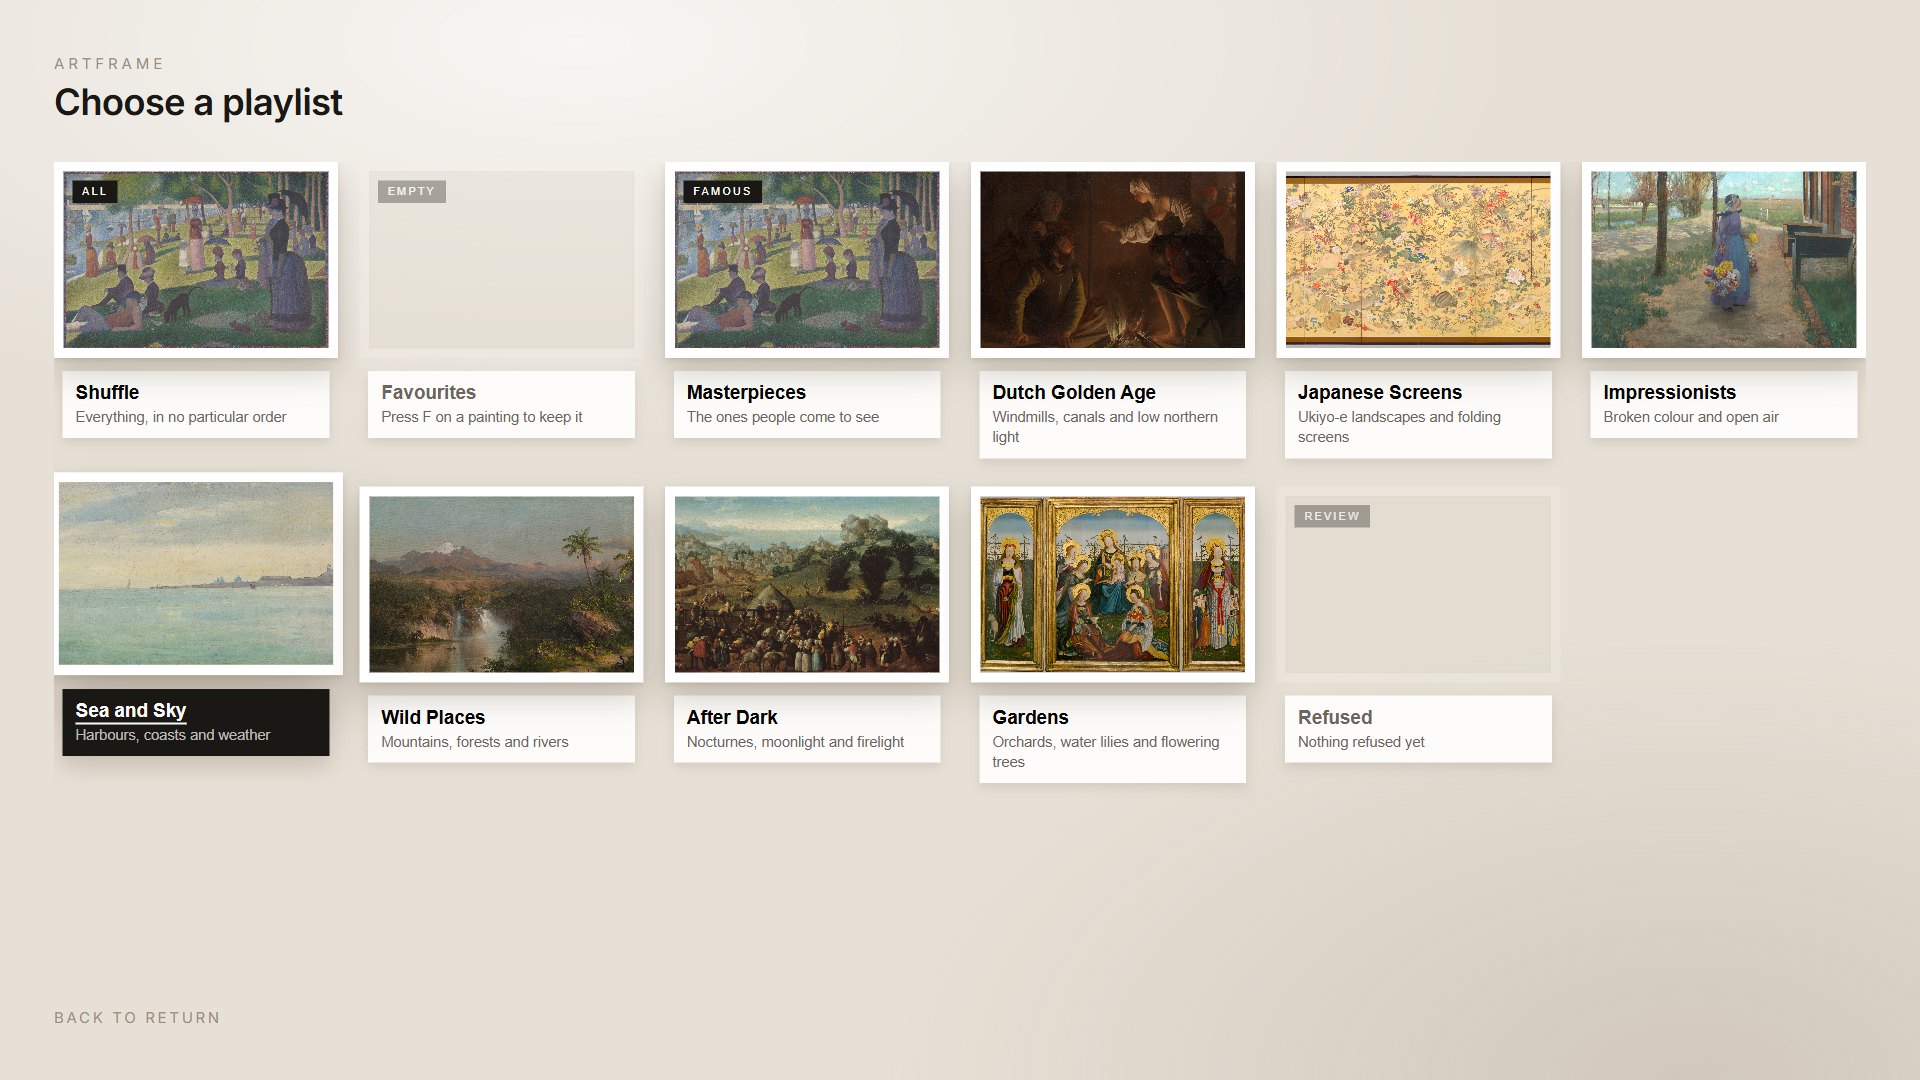The image size is (1920, 1080).
Task: Click 'The ones people come to see' text
Action: coord(783,417)
